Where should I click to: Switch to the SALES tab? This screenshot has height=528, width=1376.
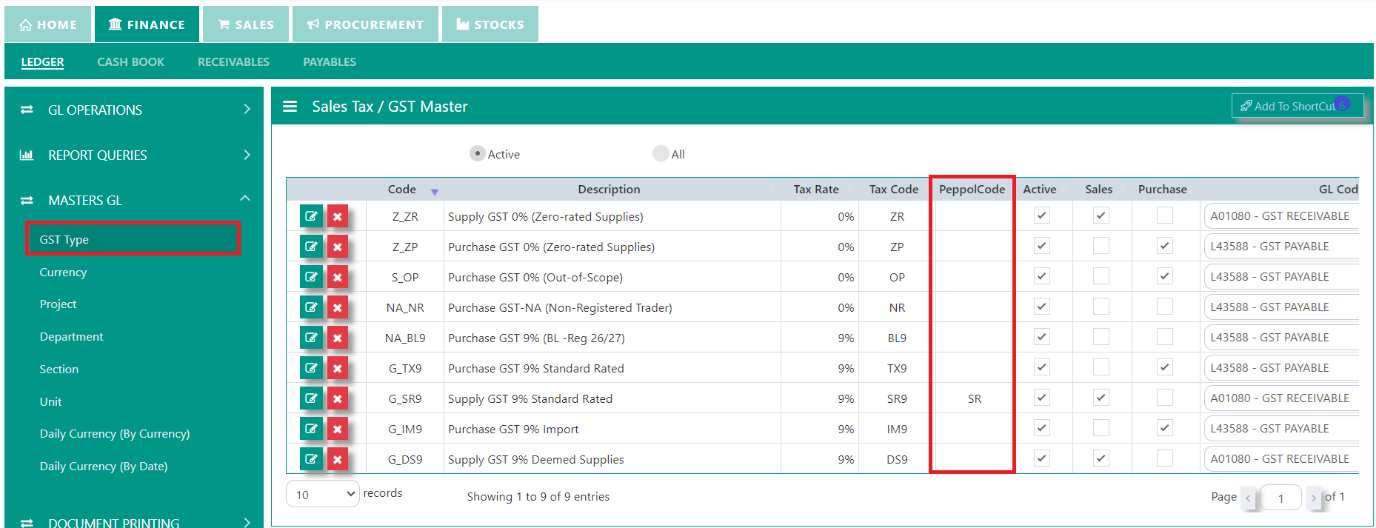(246, 25)
